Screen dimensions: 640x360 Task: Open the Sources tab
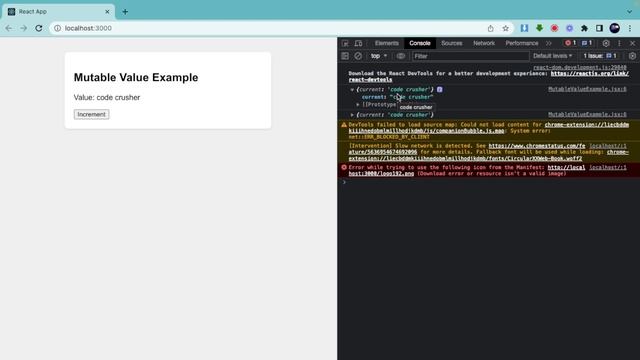point(451,43)
